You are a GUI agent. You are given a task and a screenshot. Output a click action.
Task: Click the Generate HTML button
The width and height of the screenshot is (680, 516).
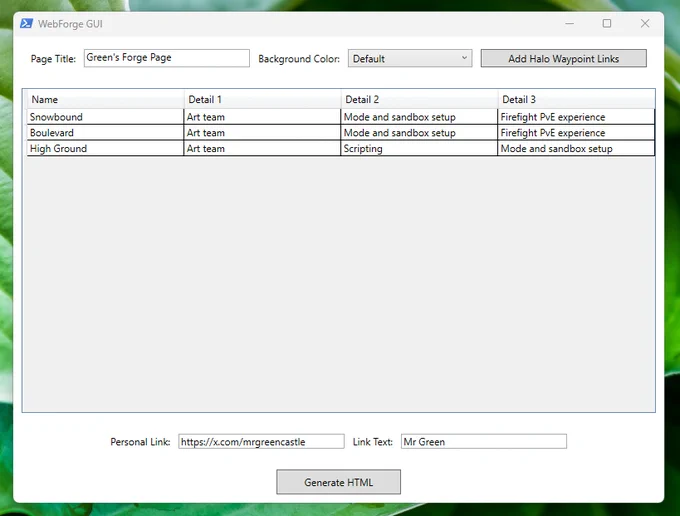[338, 482]
